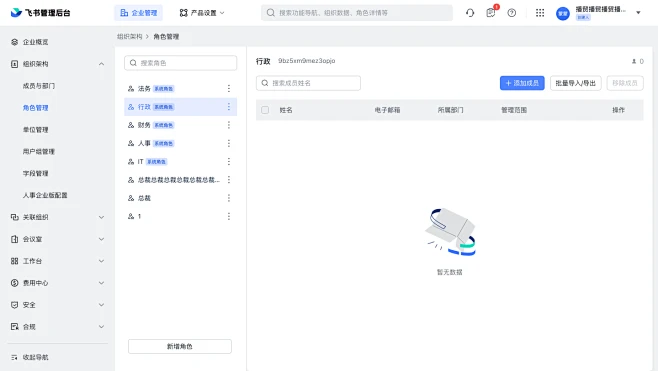Open more options for 人事 role
The image size is (658, 371).
click(229, 143)
